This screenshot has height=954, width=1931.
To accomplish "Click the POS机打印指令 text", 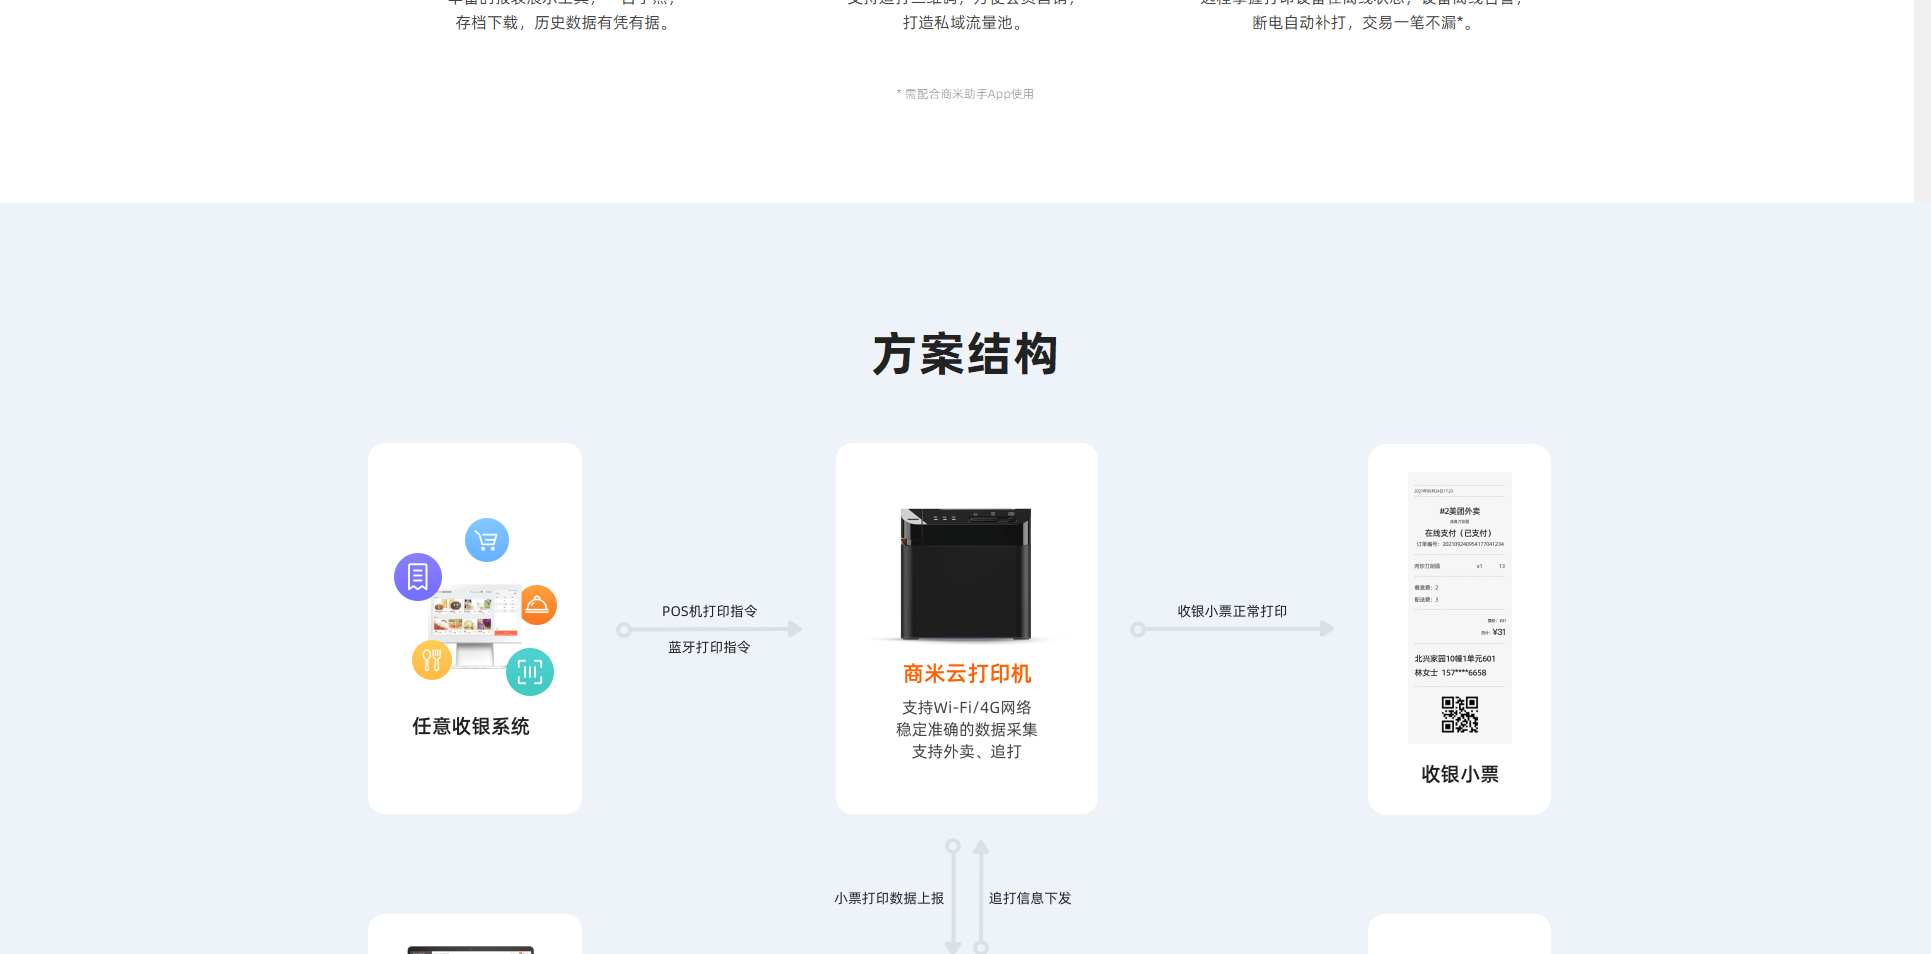I will coord(710,611).
